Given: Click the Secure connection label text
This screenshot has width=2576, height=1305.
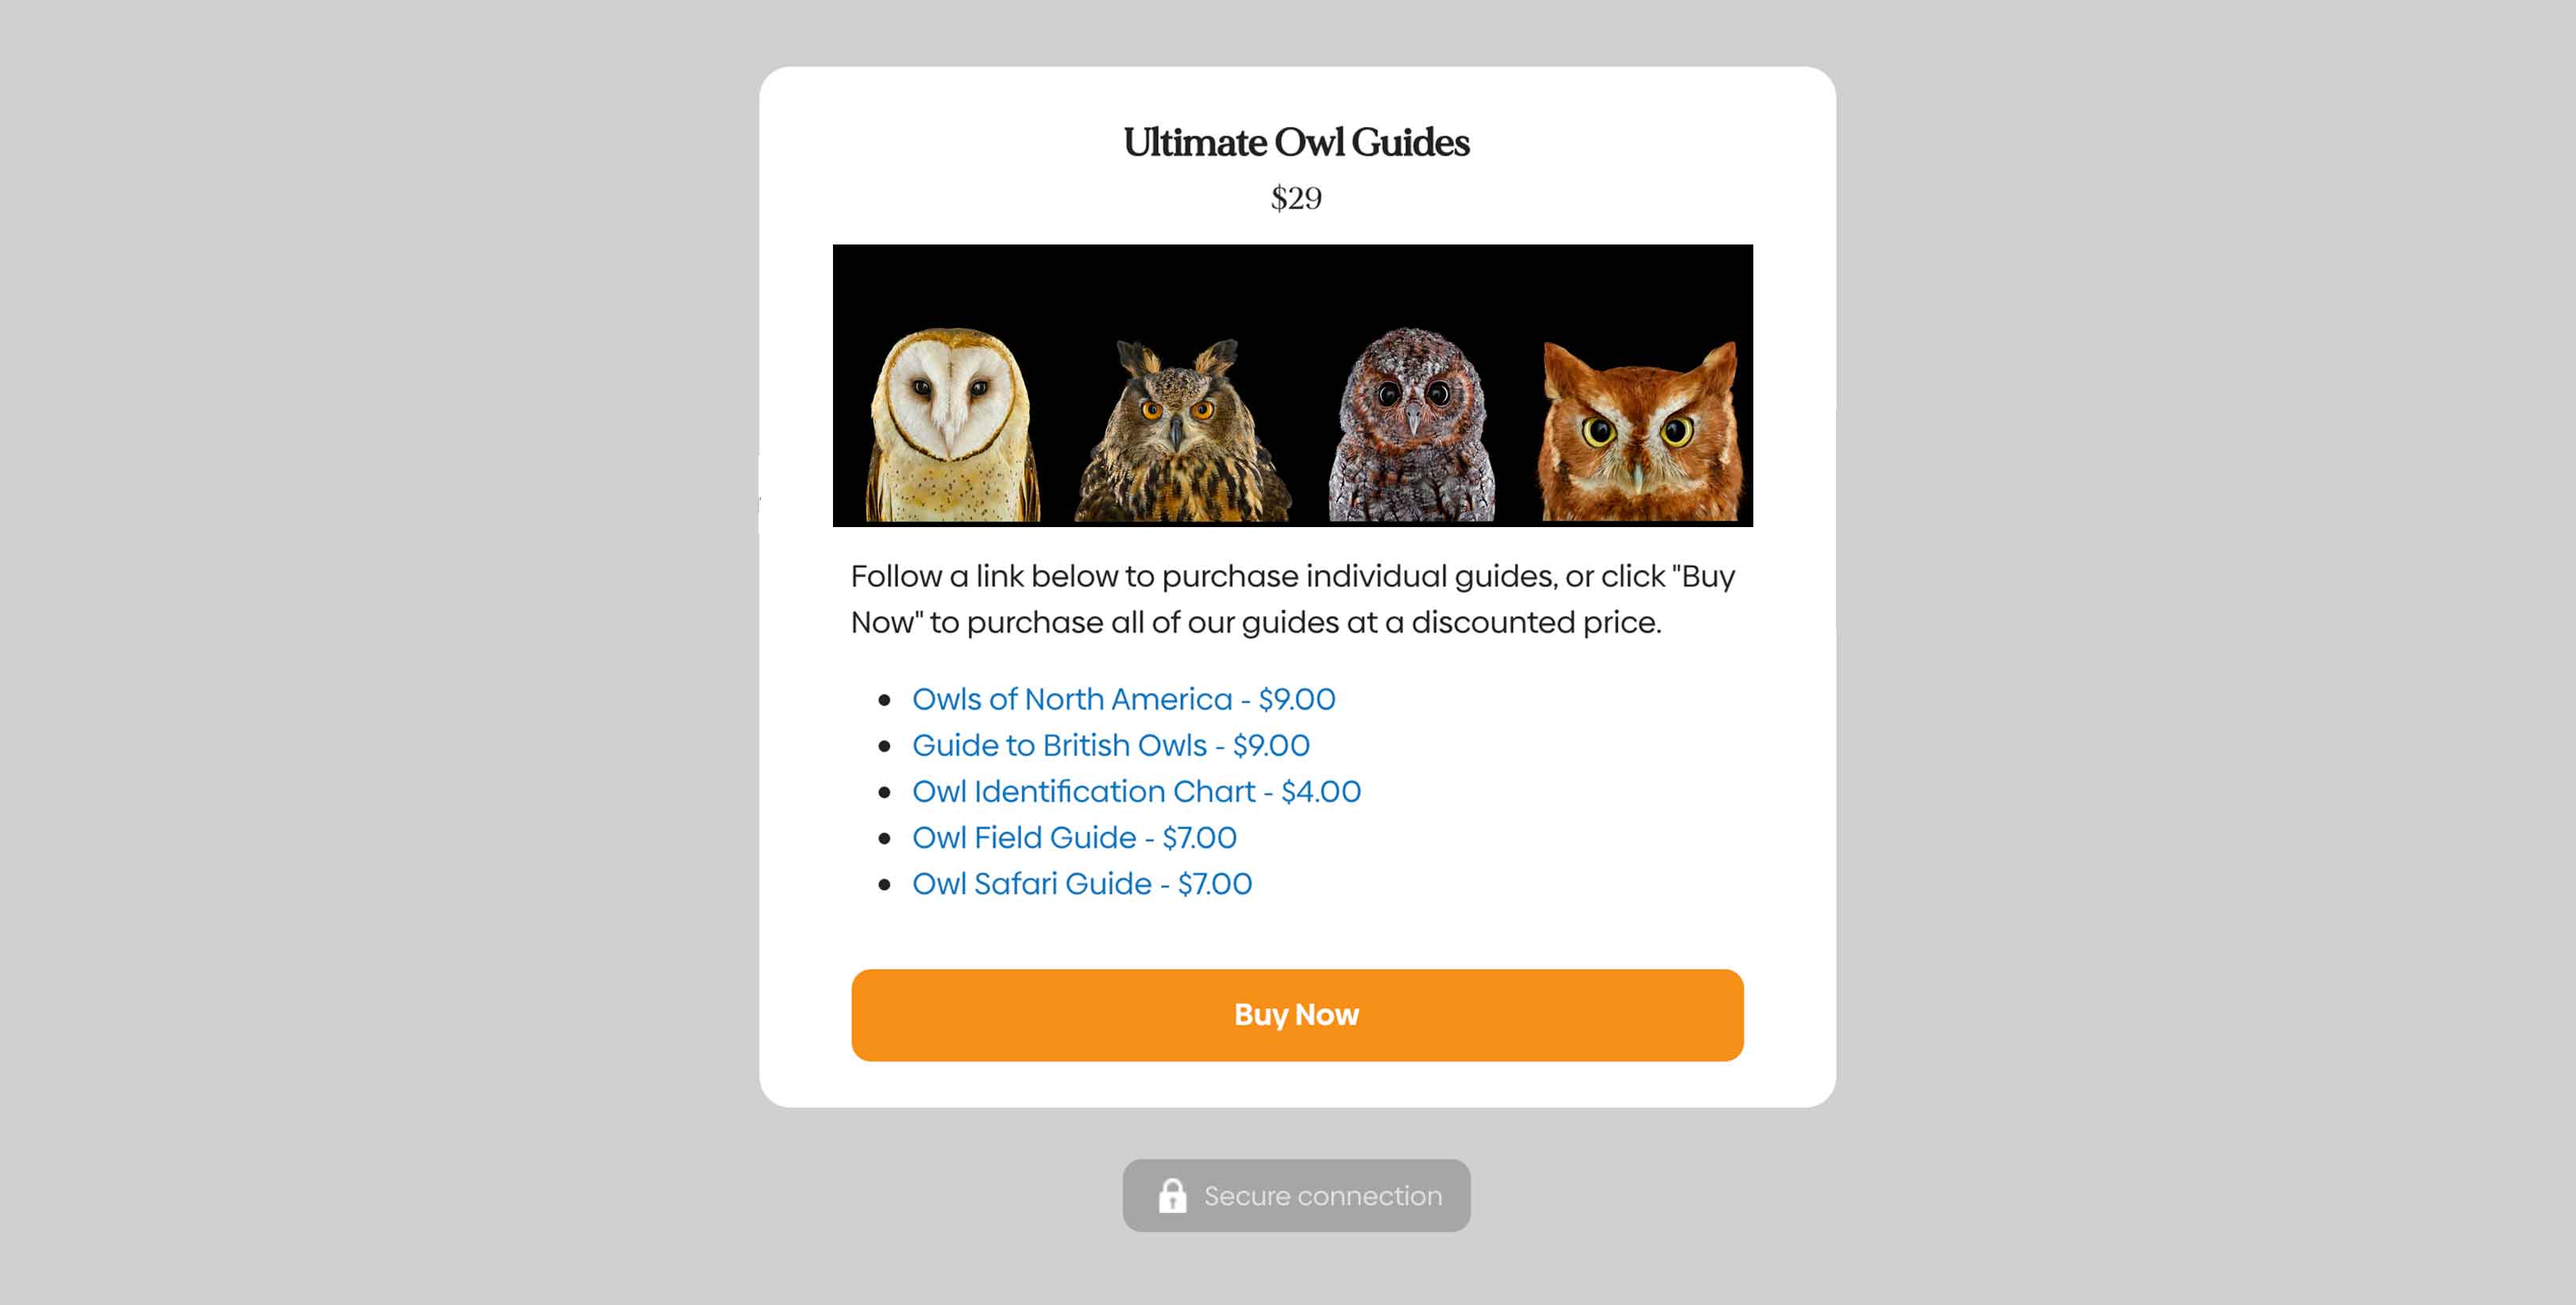Looking at the screenshot, I should point(1322,1196).
